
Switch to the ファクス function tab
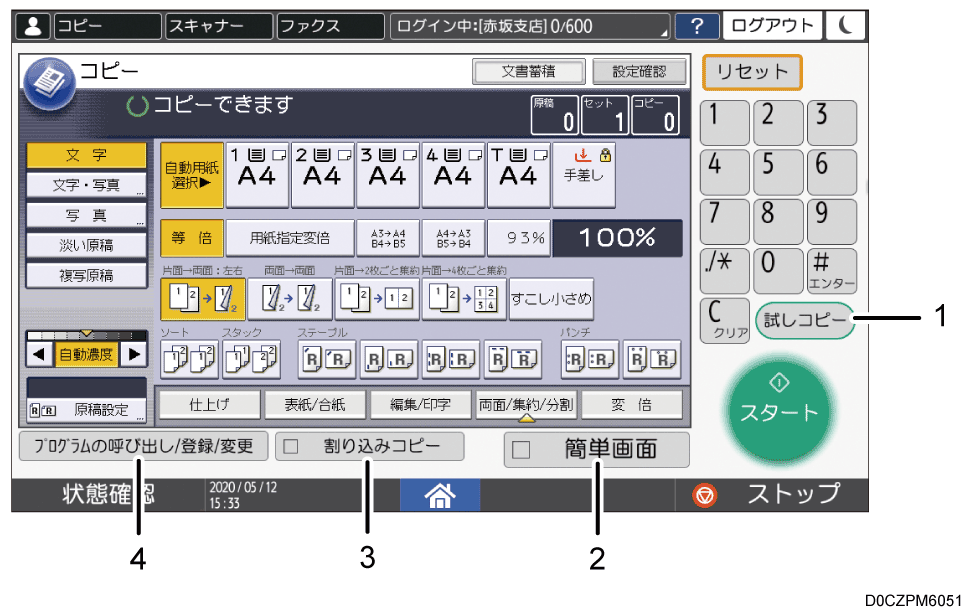pyautogui.click(x=330, y=26)
